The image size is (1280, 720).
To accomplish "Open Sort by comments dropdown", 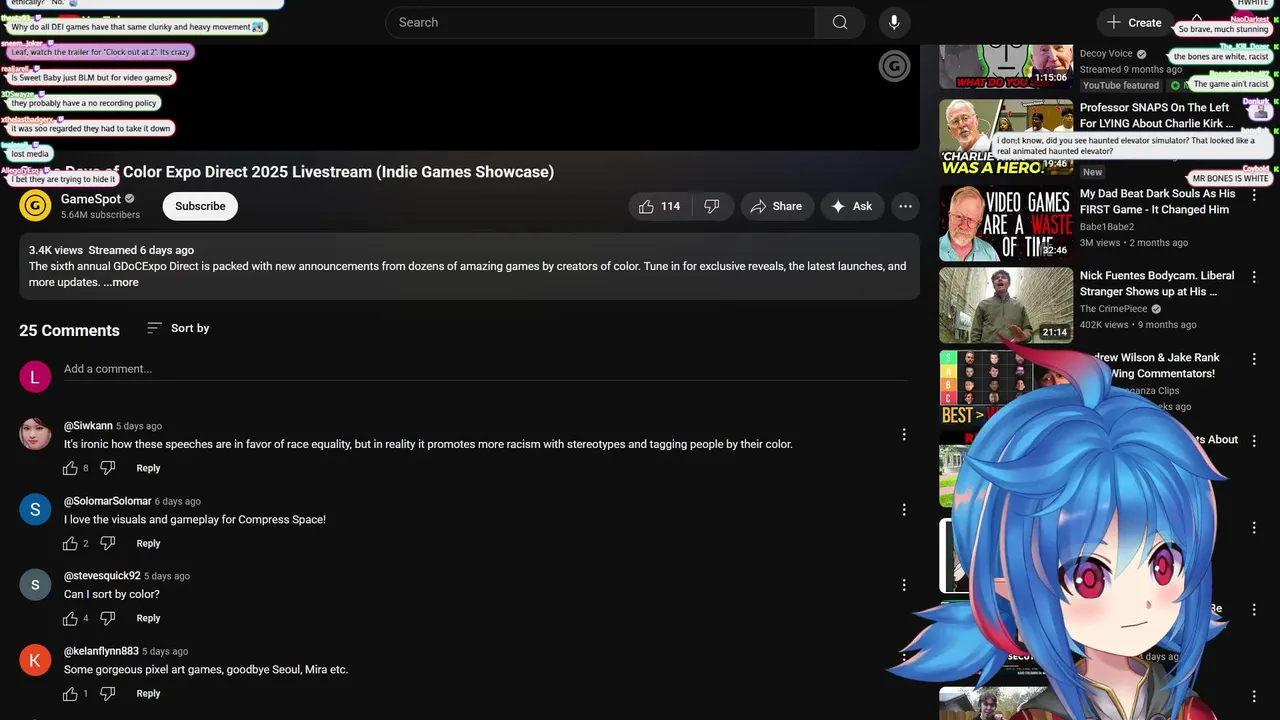I will click(177, 328).
